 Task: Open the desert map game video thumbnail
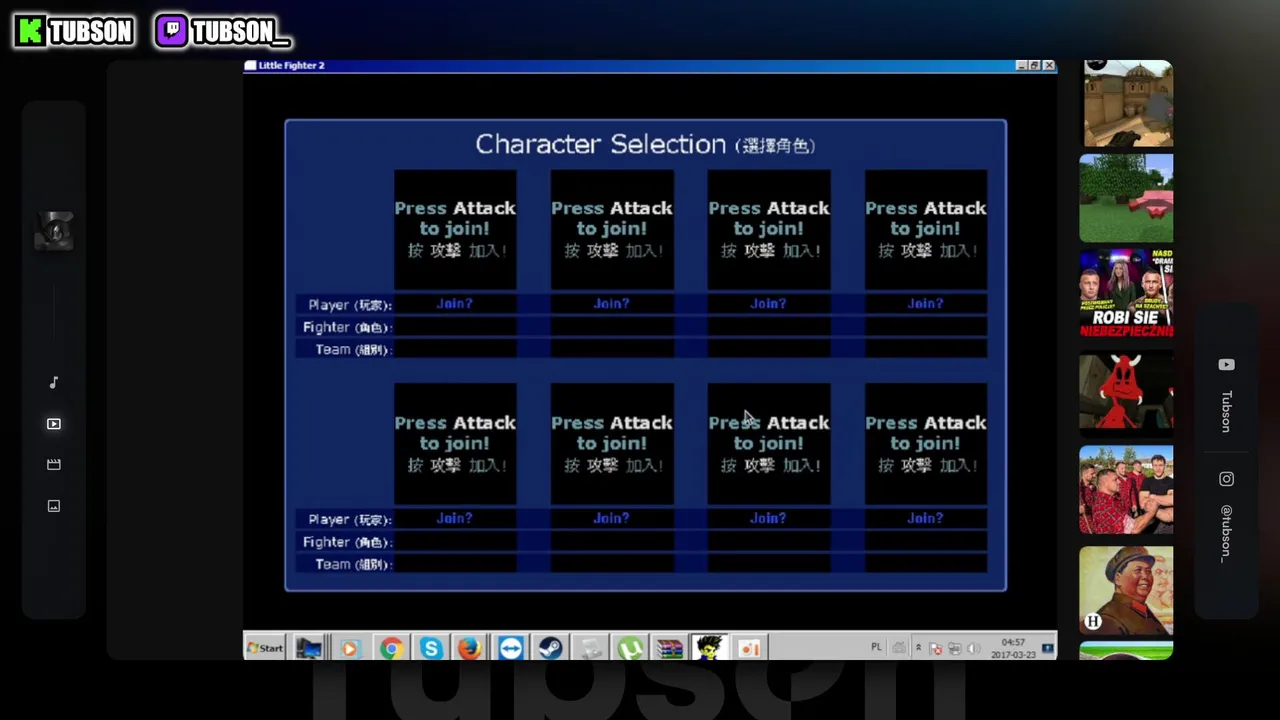point(1128,103)
